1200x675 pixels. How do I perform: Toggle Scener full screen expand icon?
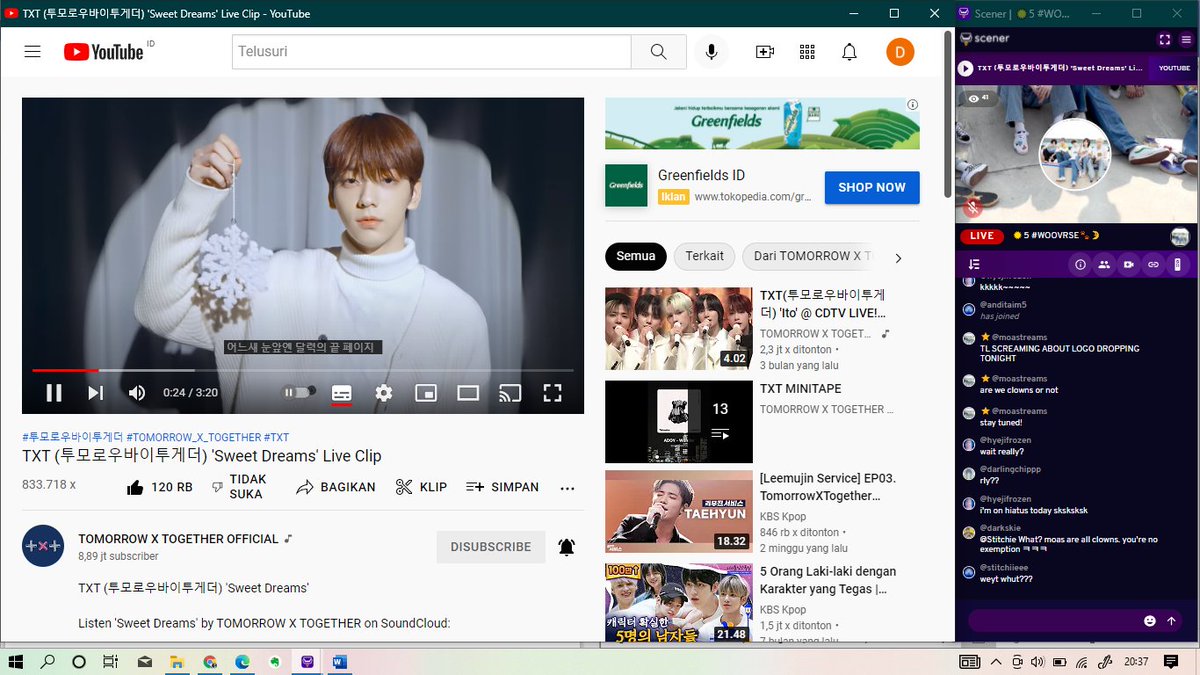[1164, 39]
